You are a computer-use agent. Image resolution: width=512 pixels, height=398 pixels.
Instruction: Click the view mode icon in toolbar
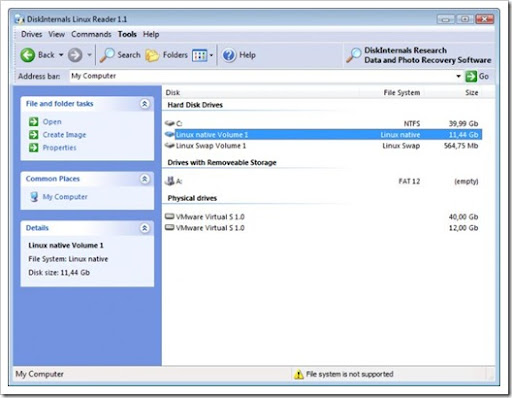[x=200, y=55]
